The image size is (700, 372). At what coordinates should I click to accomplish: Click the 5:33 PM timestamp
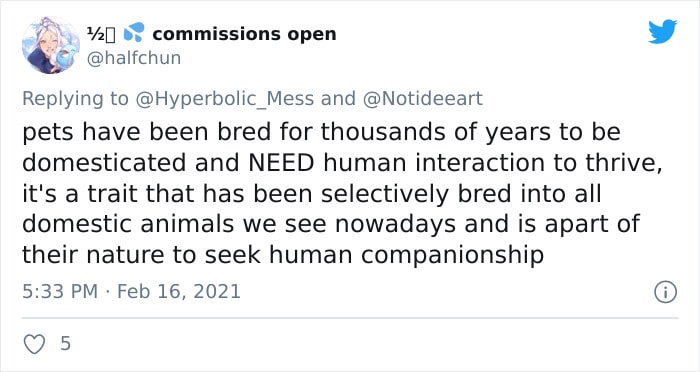[60, 292]
